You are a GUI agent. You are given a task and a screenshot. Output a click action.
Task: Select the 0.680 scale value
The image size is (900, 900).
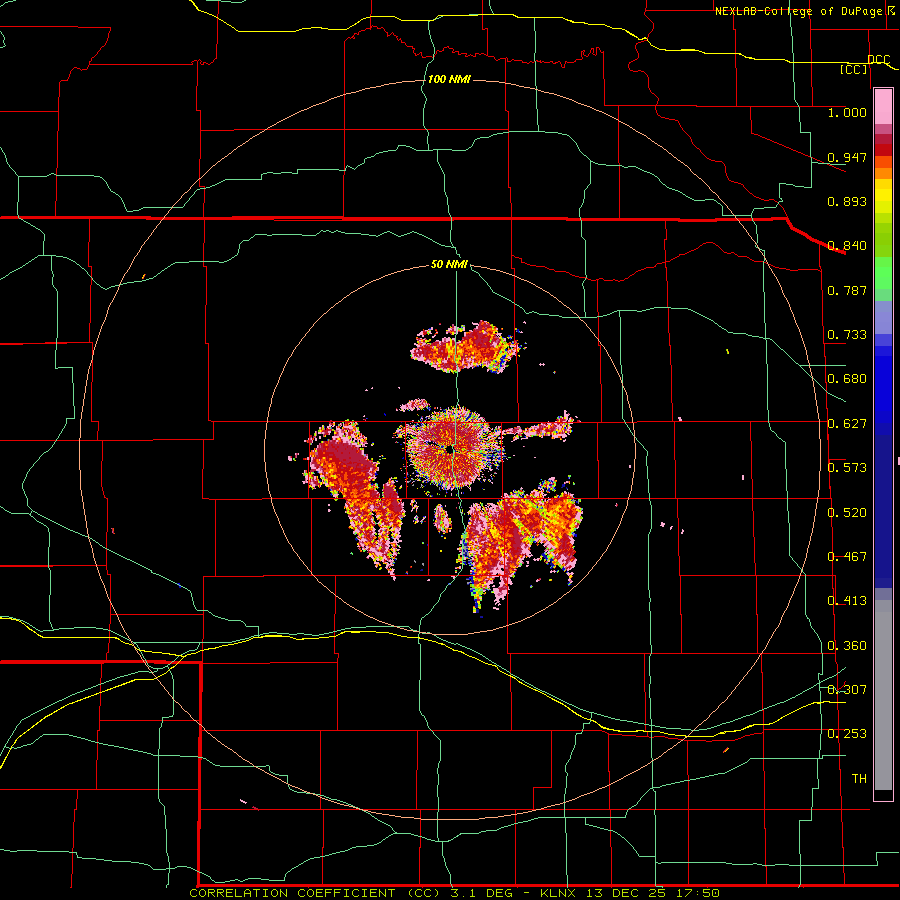(847, 379)
